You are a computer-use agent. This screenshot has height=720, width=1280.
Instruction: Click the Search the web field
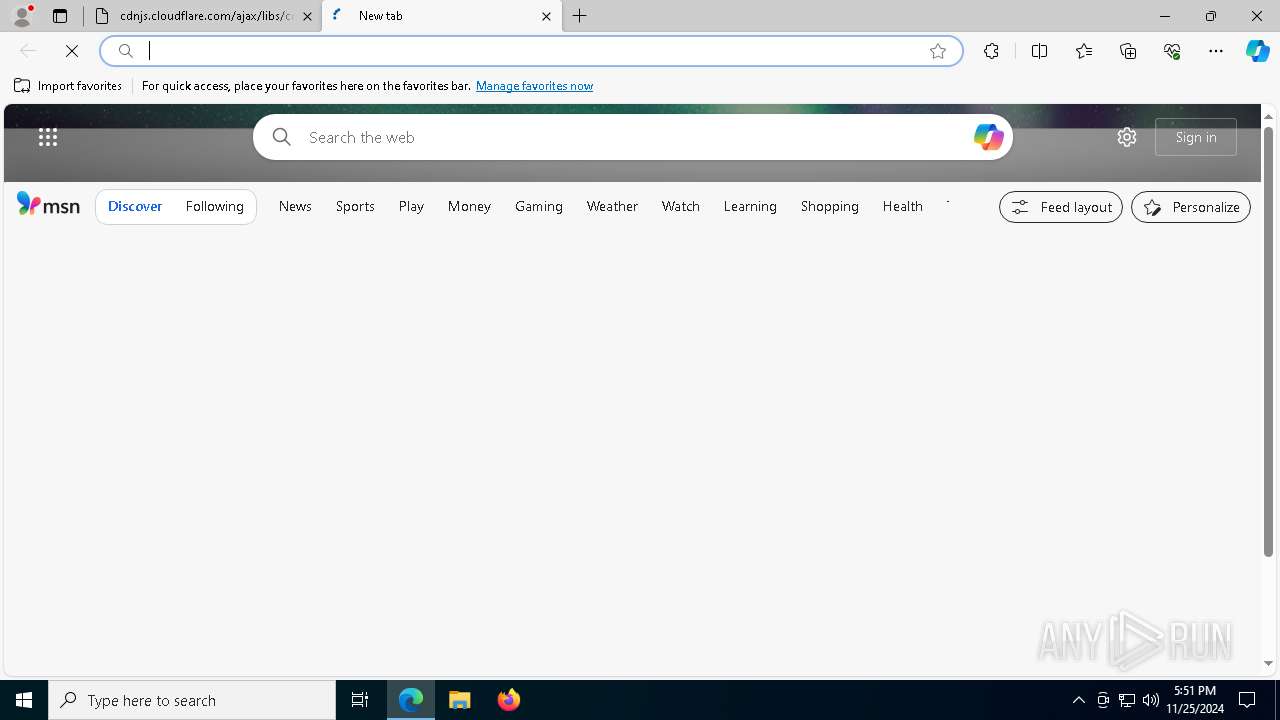[x=632, y=137]
